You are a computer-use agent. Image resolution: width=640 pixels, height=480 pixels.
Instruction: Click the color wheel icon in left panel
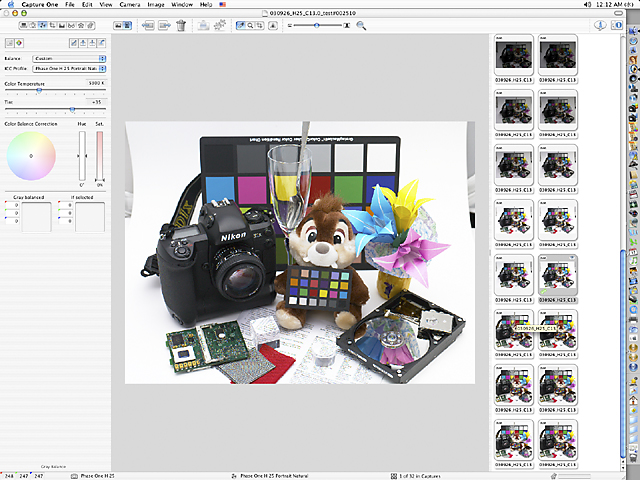click(x=19, y=43)
